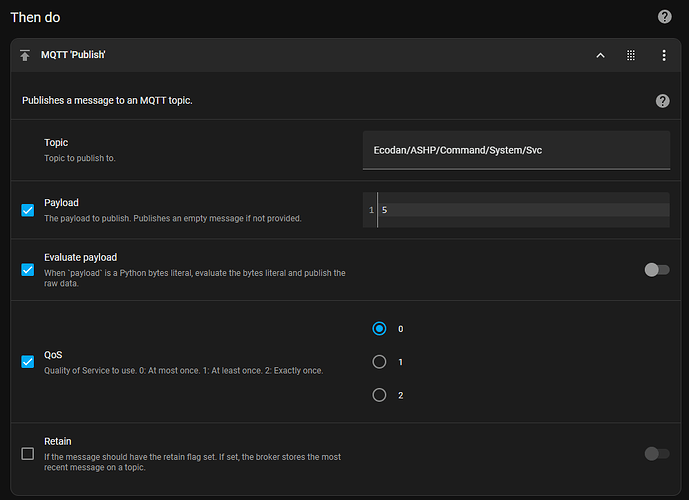The width and height of the screenshot is (689, 500).
Task: Uncheck the Evaluate payload checkbox
Action: (28, 269)
